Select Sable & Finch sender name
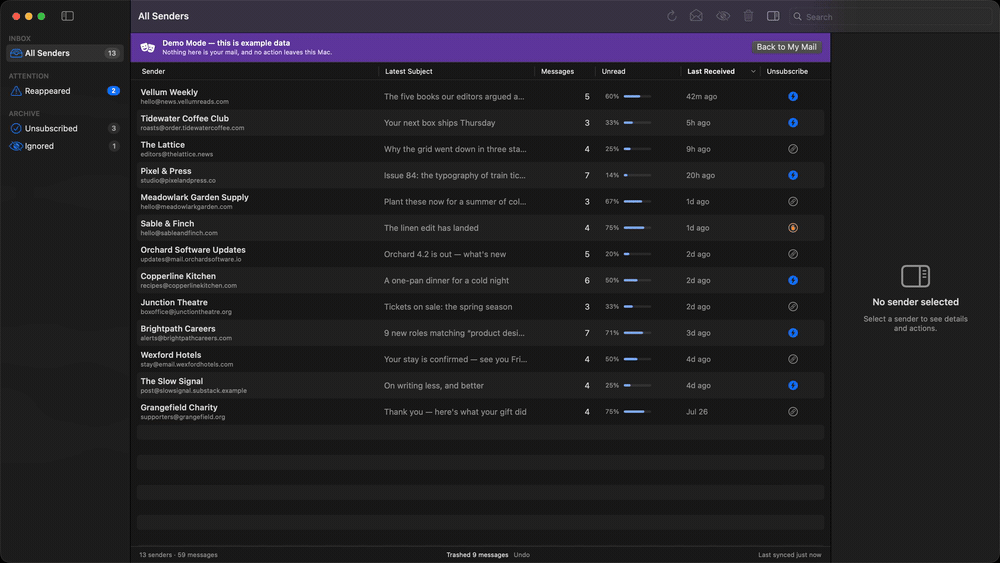 167,223
